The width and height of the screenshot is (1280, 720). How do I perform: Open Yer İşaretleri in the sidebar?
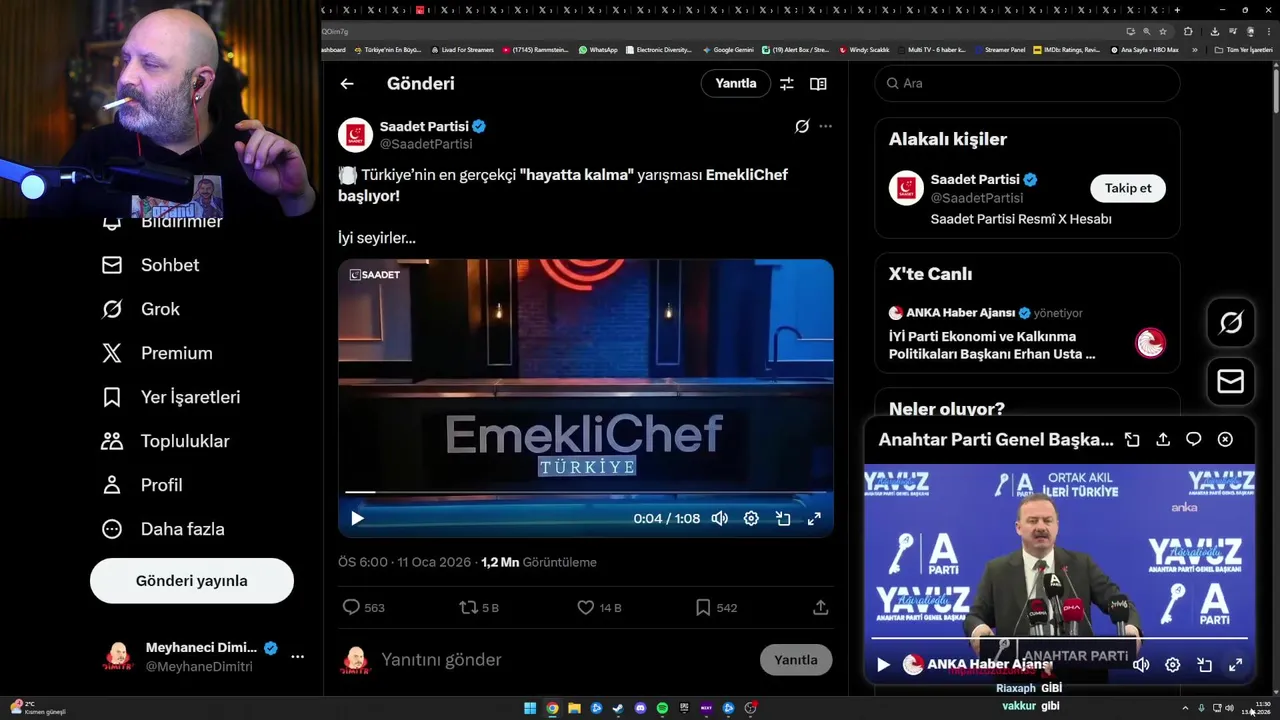click(171, 397)
